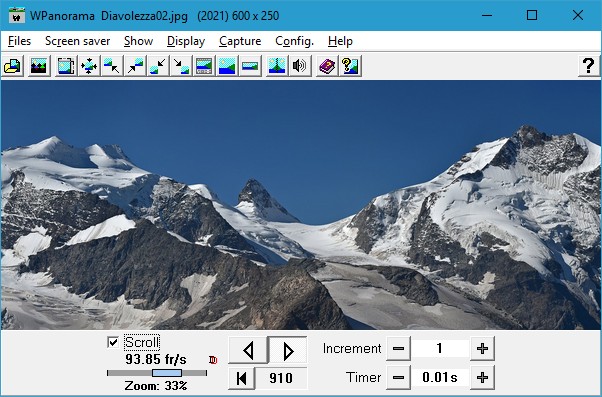
Task: Click the mountain landscape toolbar icon
Action: [39, 66]
